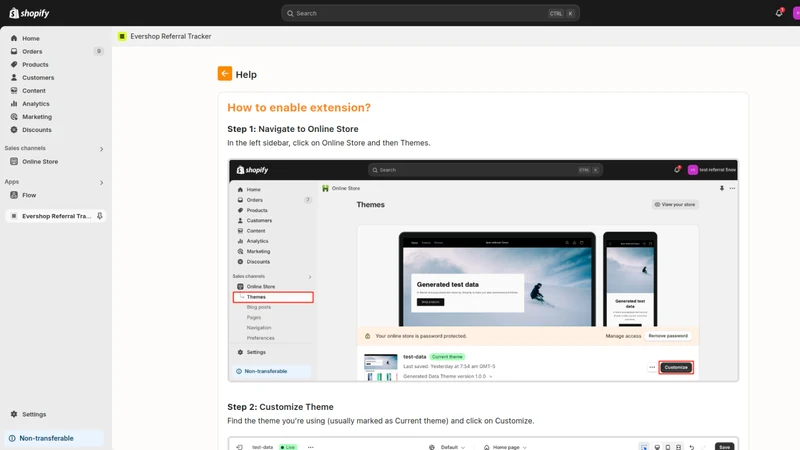The image size is (800, 450).
Task: Click the Non-transferable notice
Action: (54, 438)
